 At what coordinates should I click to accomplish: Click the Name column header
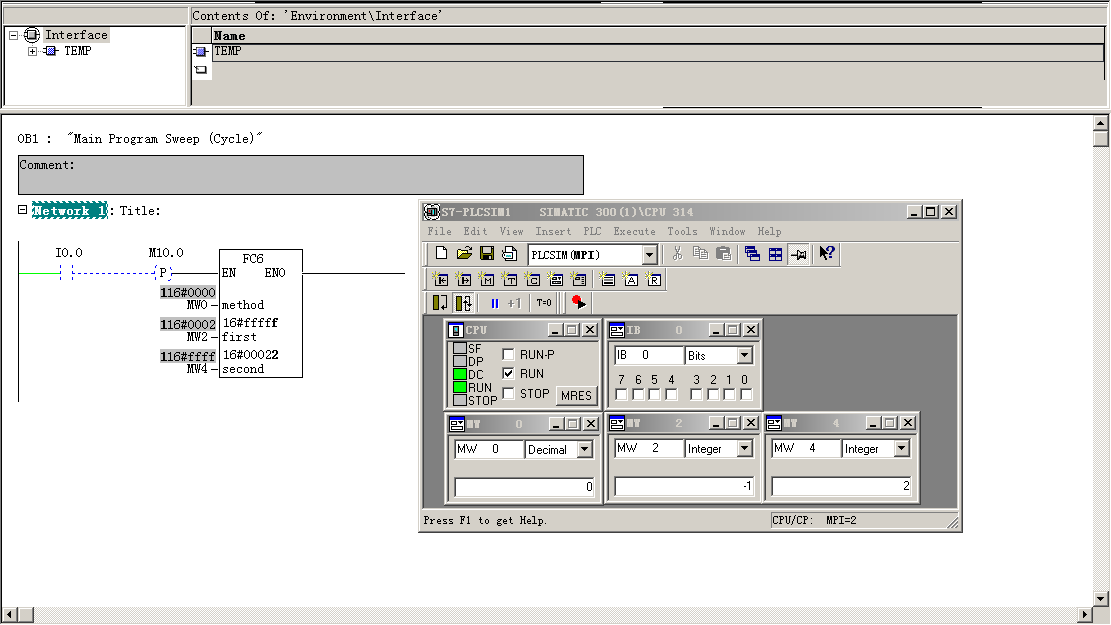click(x=658, y=36)
